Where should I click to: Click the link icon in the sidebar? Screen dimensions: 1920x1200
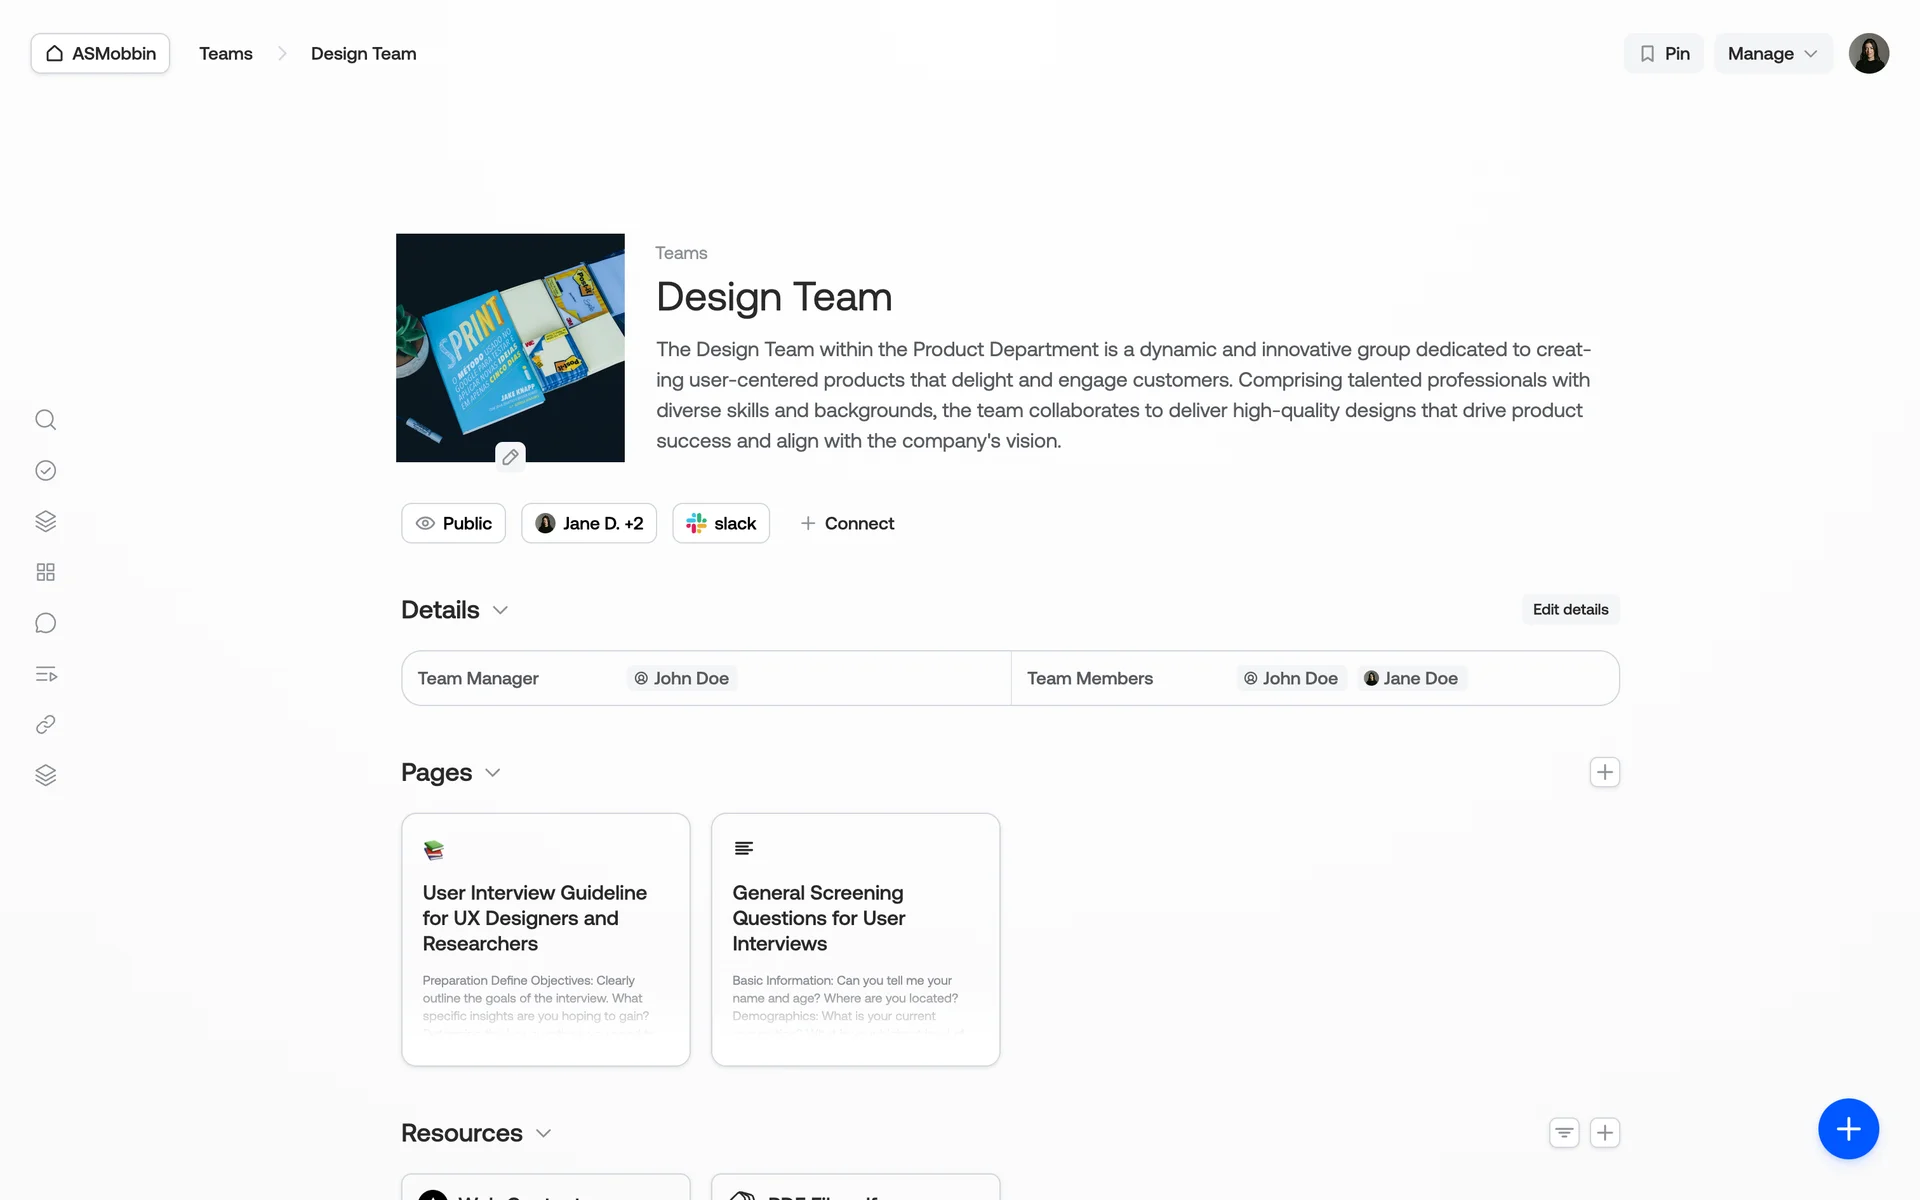pyautogui.click(x=45, y=725)
